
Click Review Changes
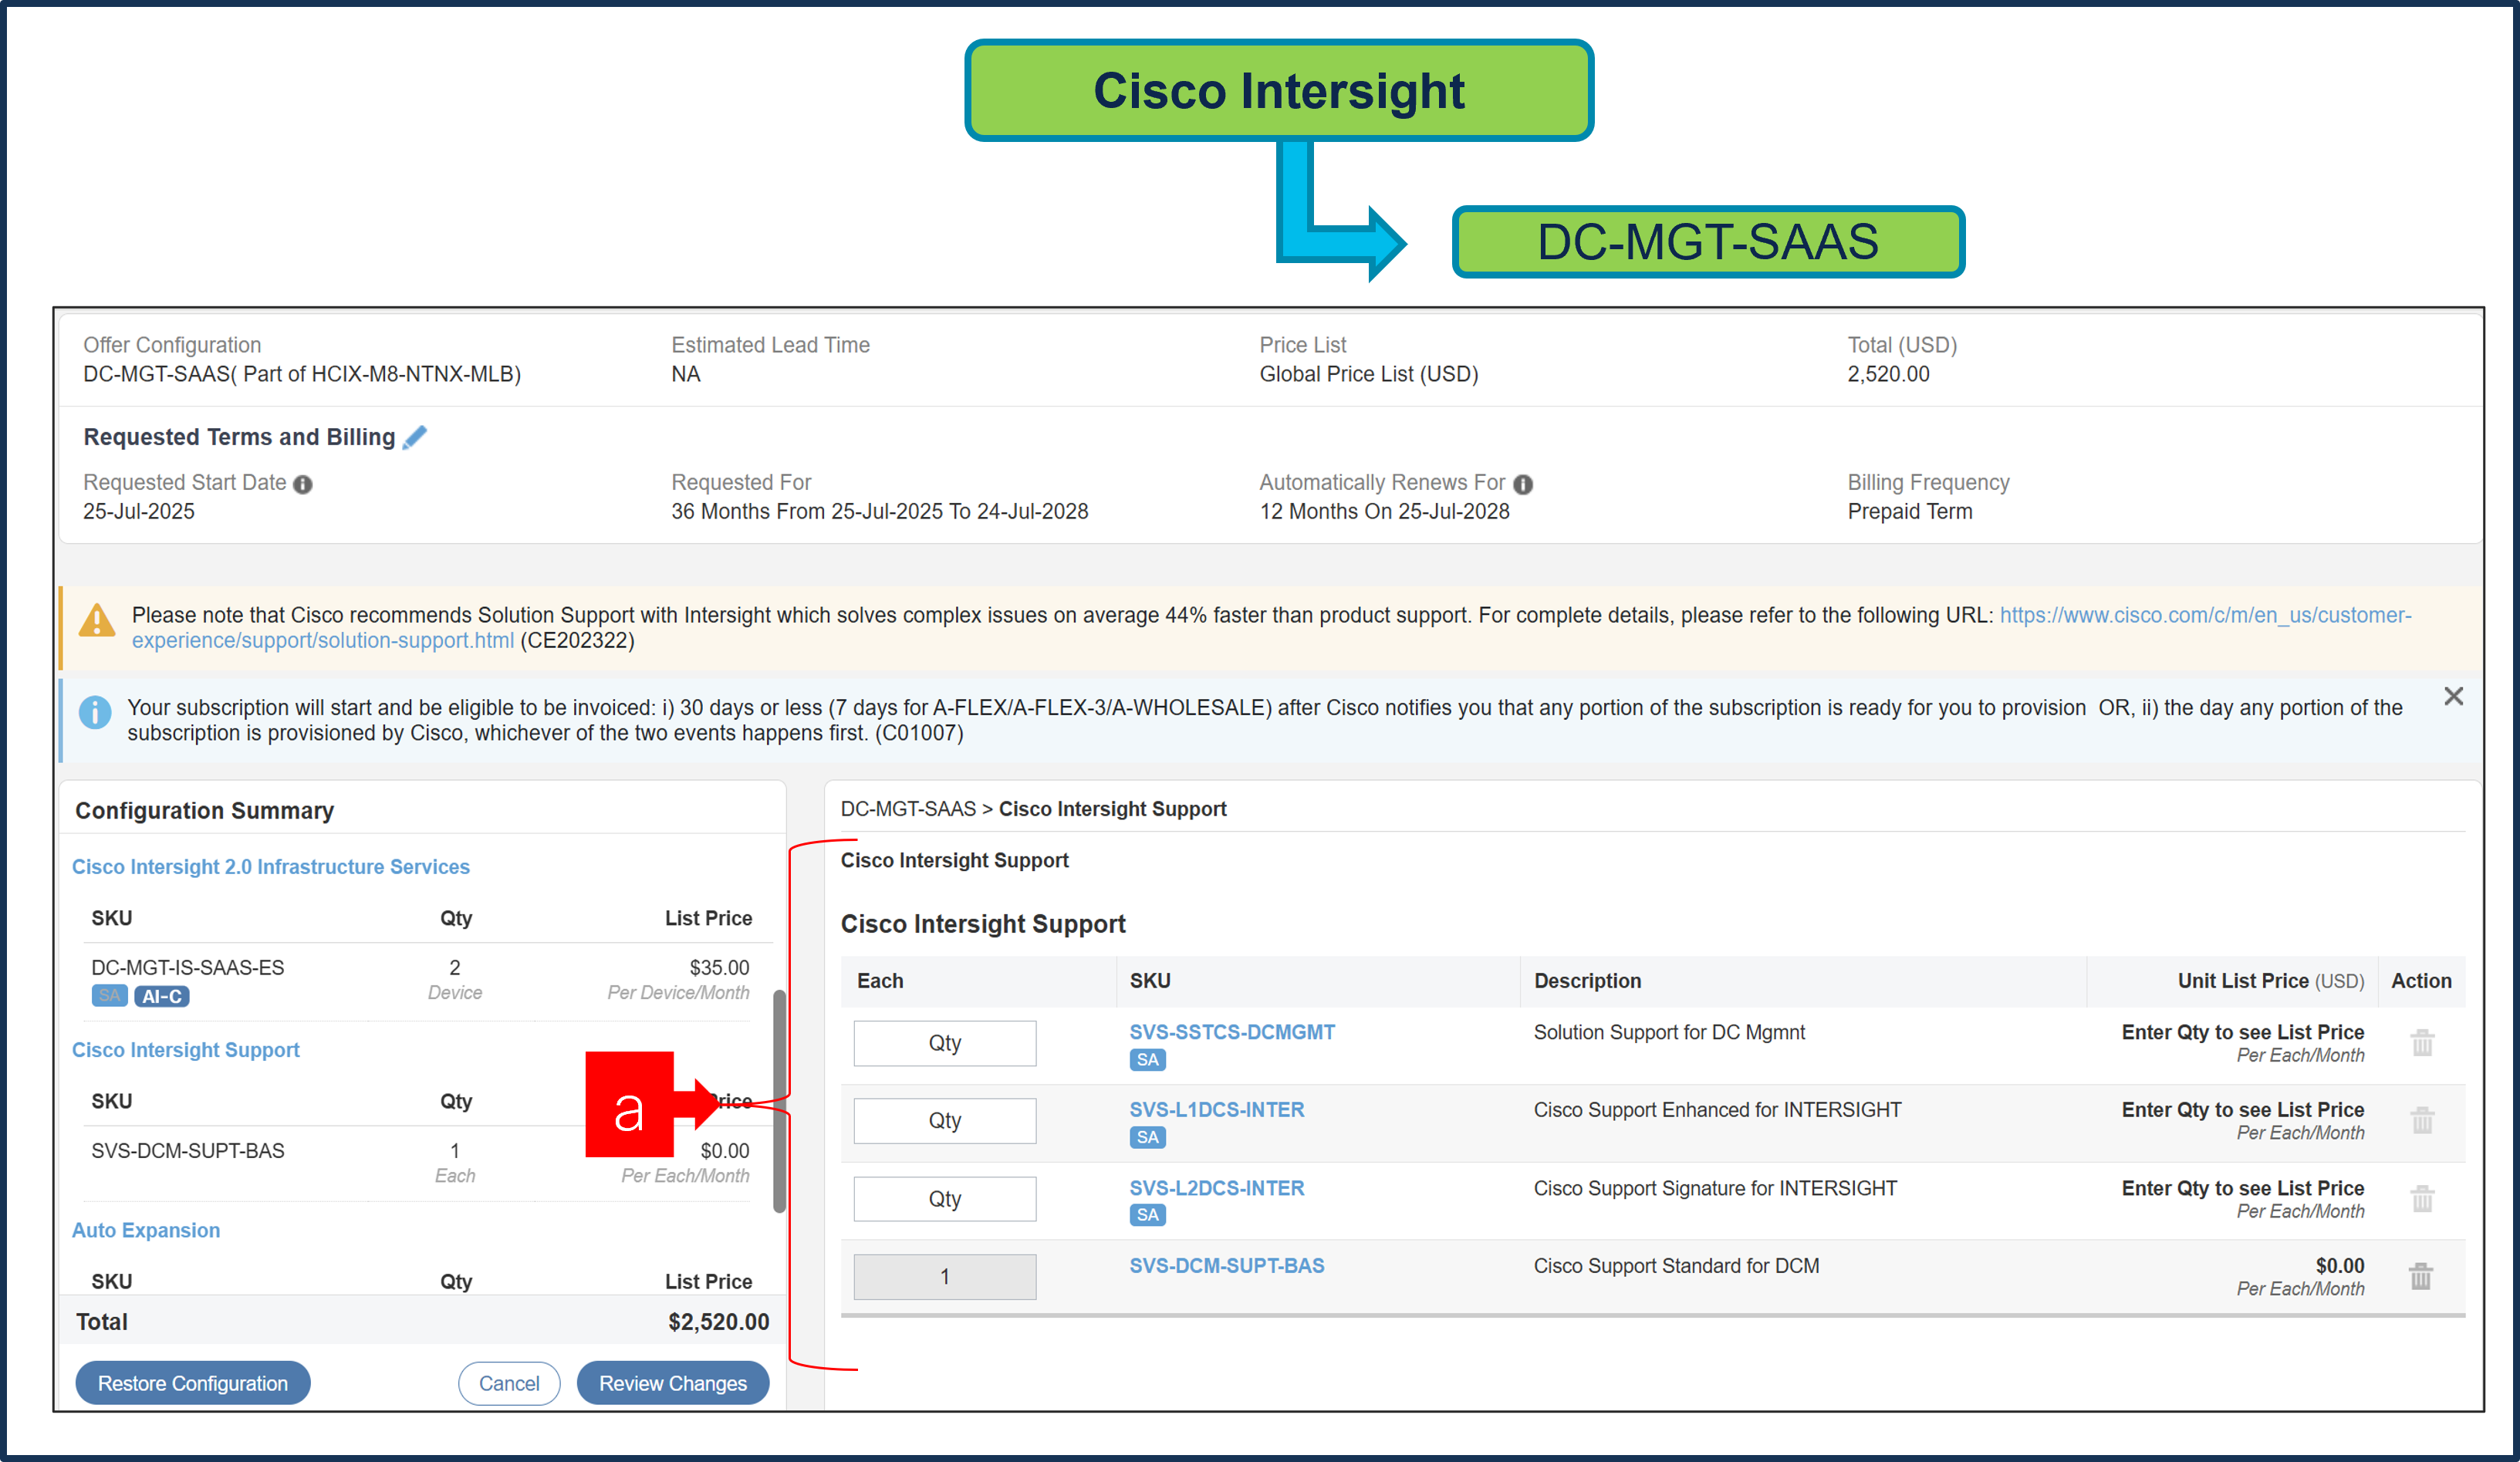pyautogui.click(x=672, y=1383)
